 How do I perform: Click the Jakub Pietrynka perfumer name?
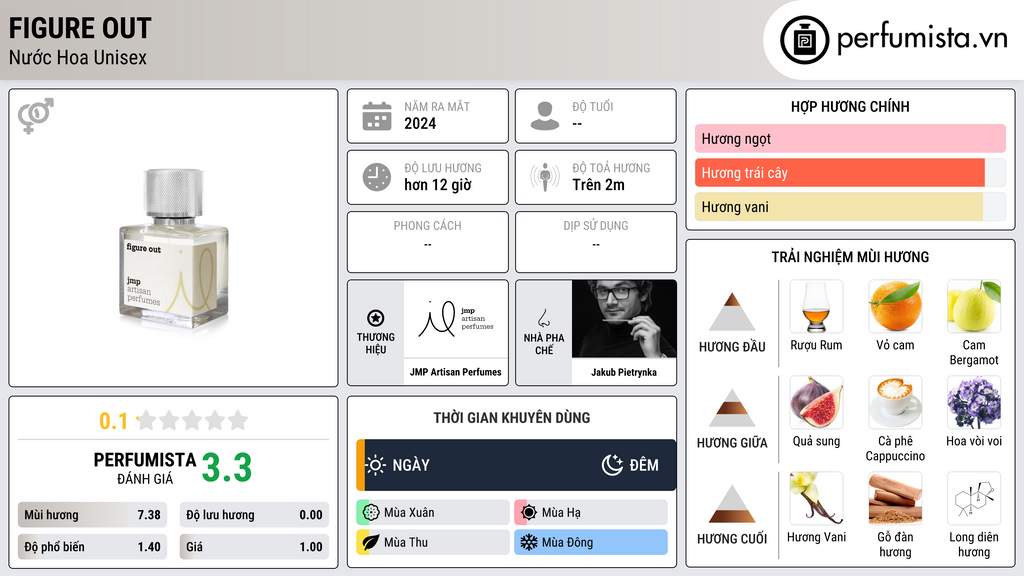pyautogui.click(x=624, y=372)
